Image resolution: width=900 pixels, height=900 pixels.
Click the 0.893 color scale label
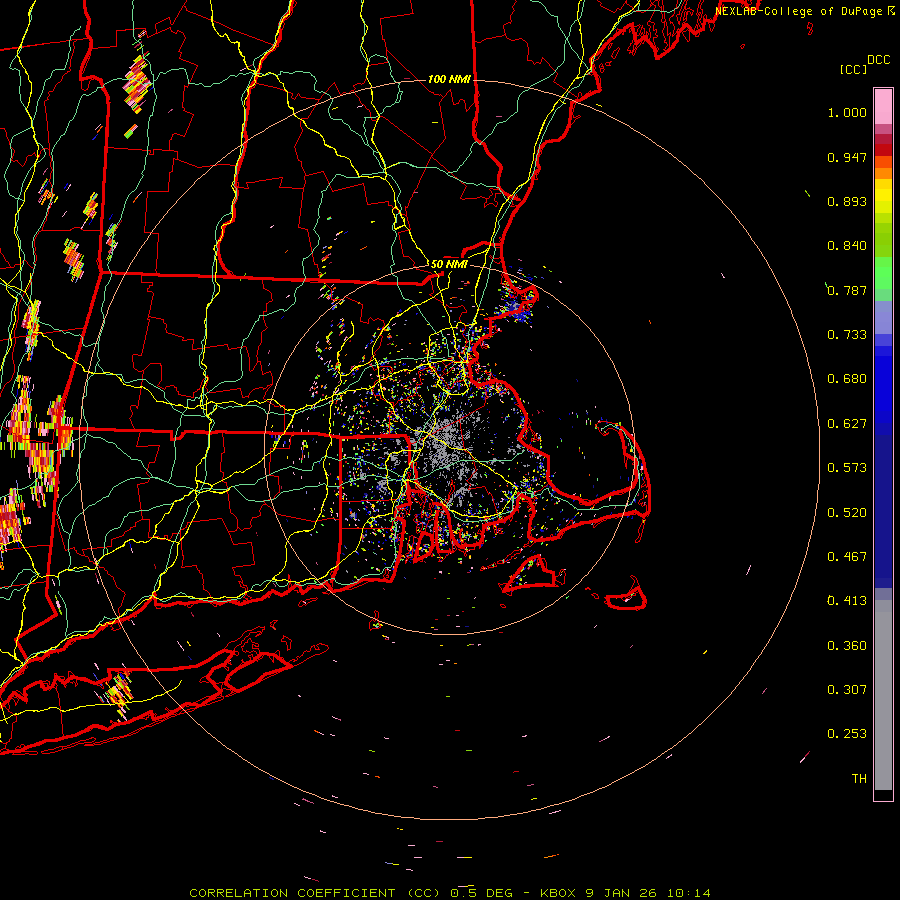point(847,201)
